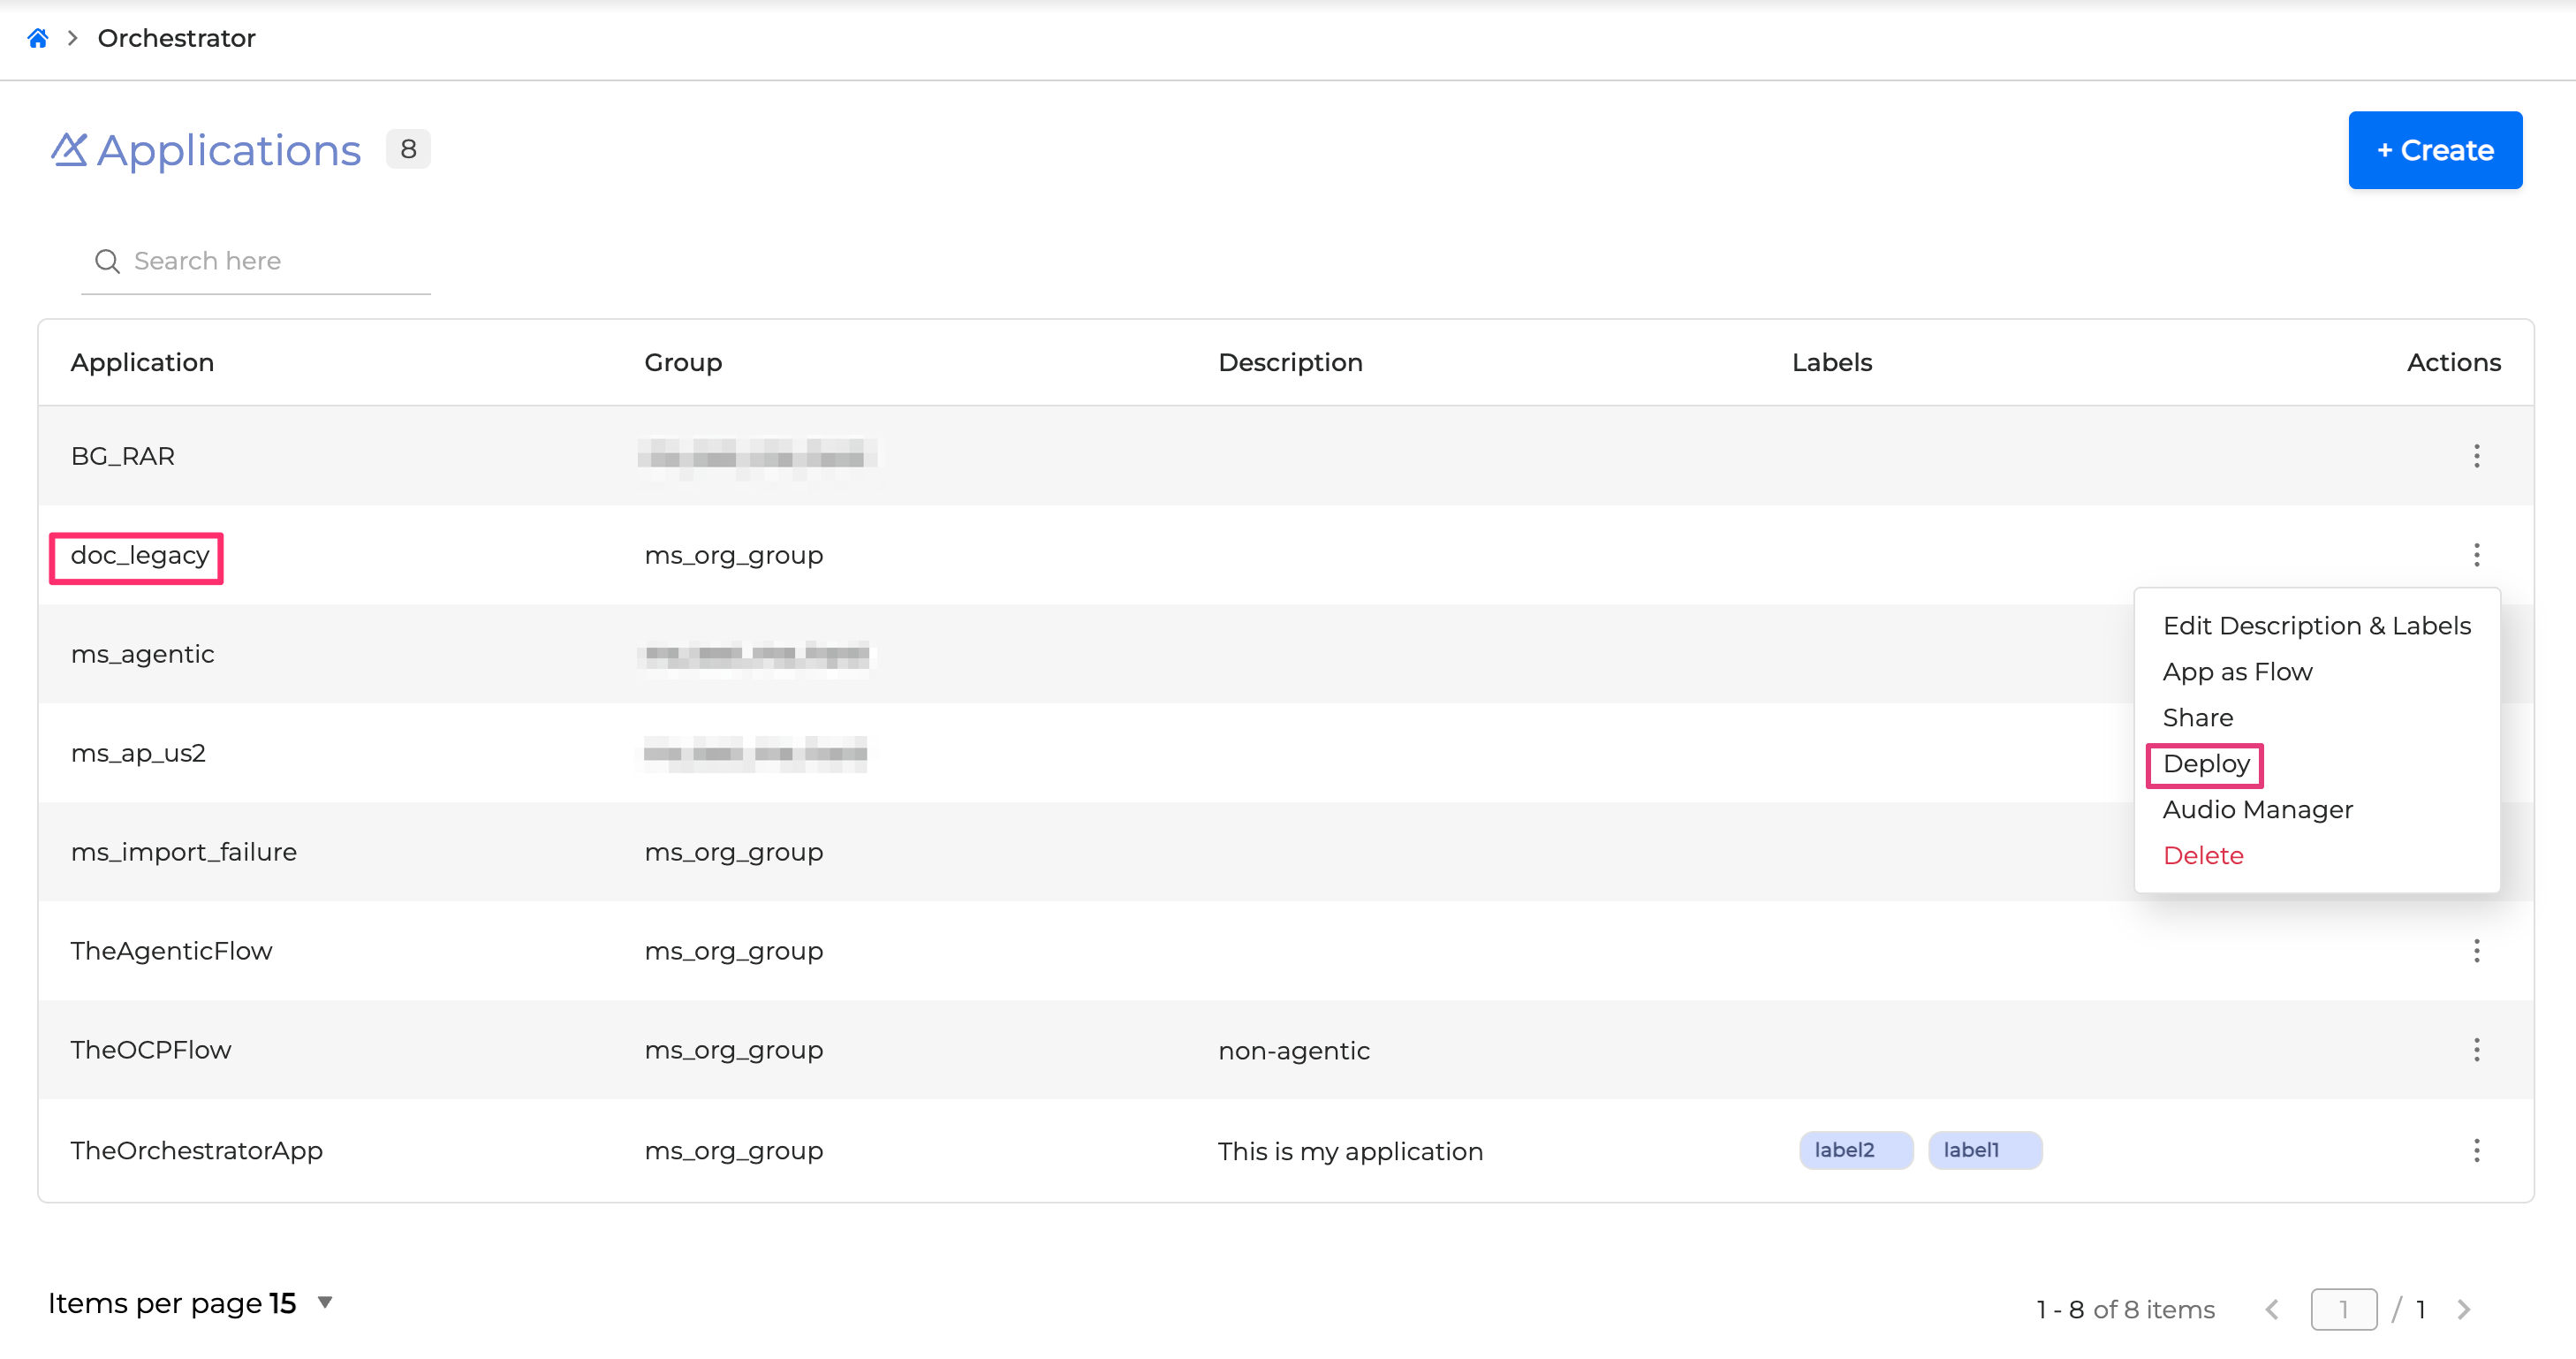This screenshot has height=1359, width=2576.
Task: Click the Applications logo icon
Action: click(x=69, y=150)
